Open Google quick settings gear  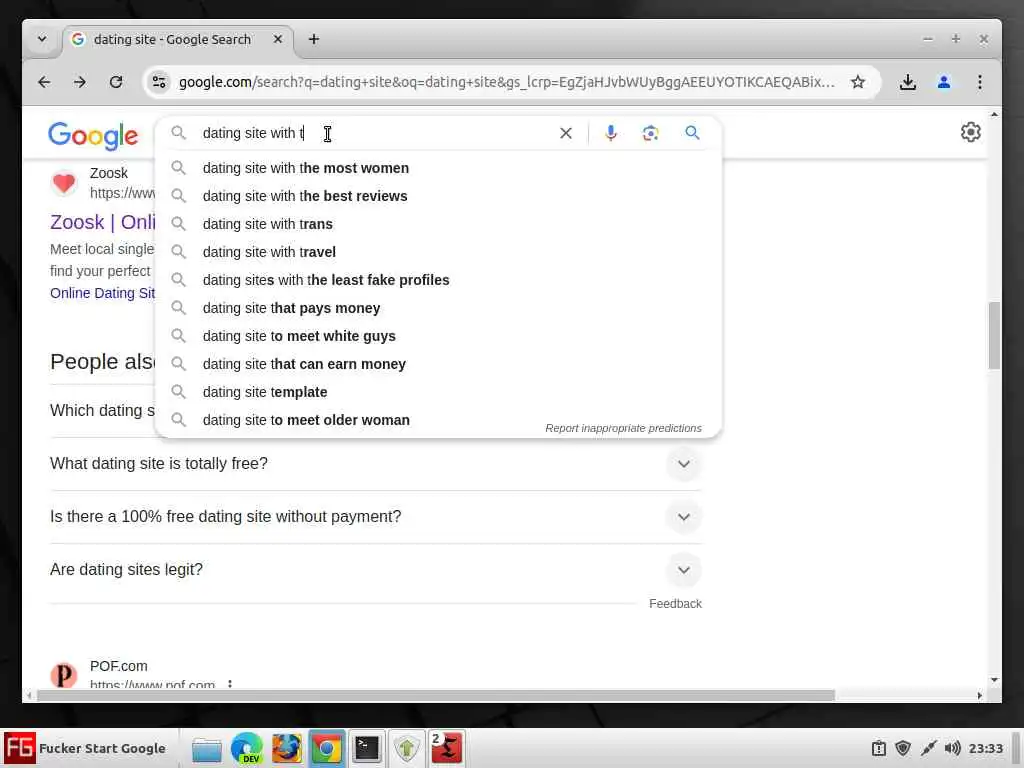click(970, 132)
